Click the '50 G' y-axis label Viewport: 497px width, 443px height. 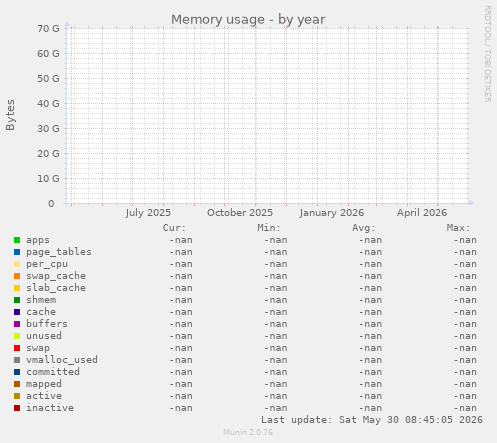tap(48, 79)
